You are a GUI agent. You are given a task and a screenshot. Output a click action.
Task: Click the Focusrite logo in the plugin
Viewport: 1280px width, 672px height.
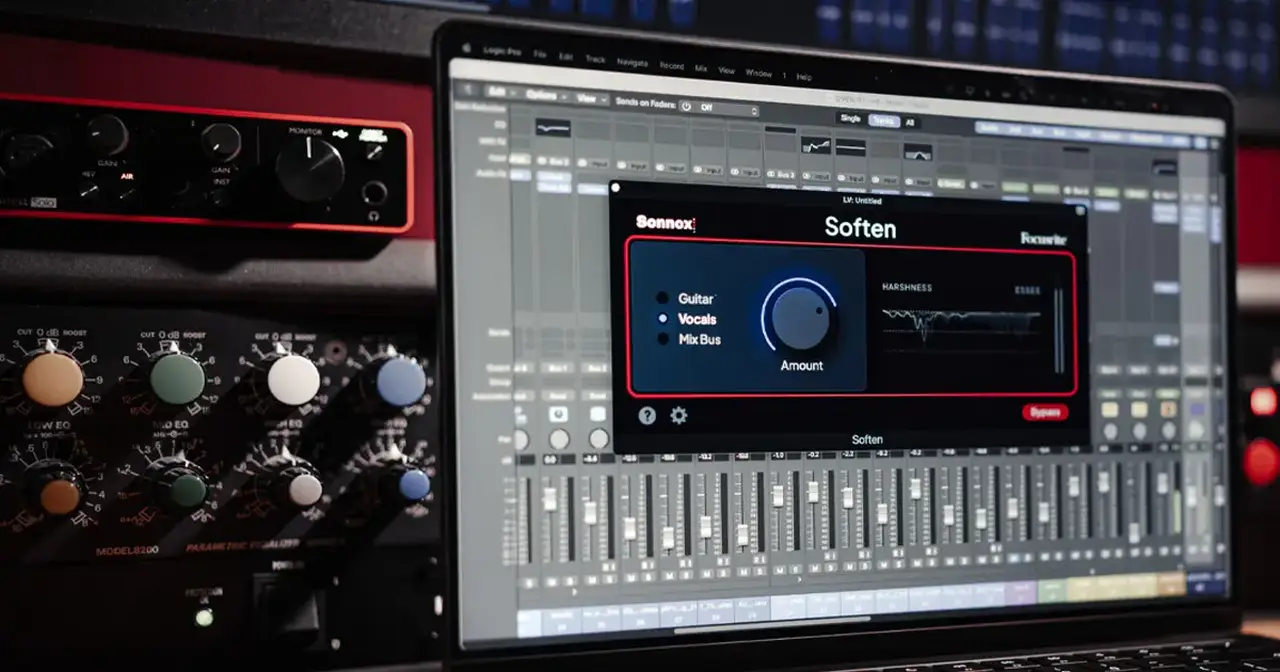tap(1043, 238)
